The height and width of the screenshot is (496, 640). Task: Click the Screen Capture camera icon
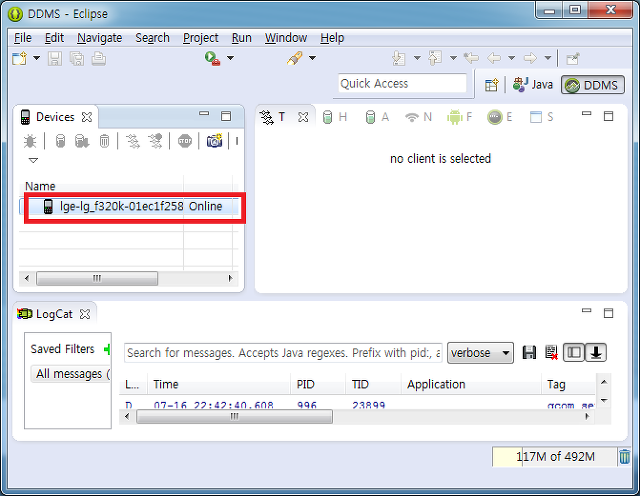(214, 141)
